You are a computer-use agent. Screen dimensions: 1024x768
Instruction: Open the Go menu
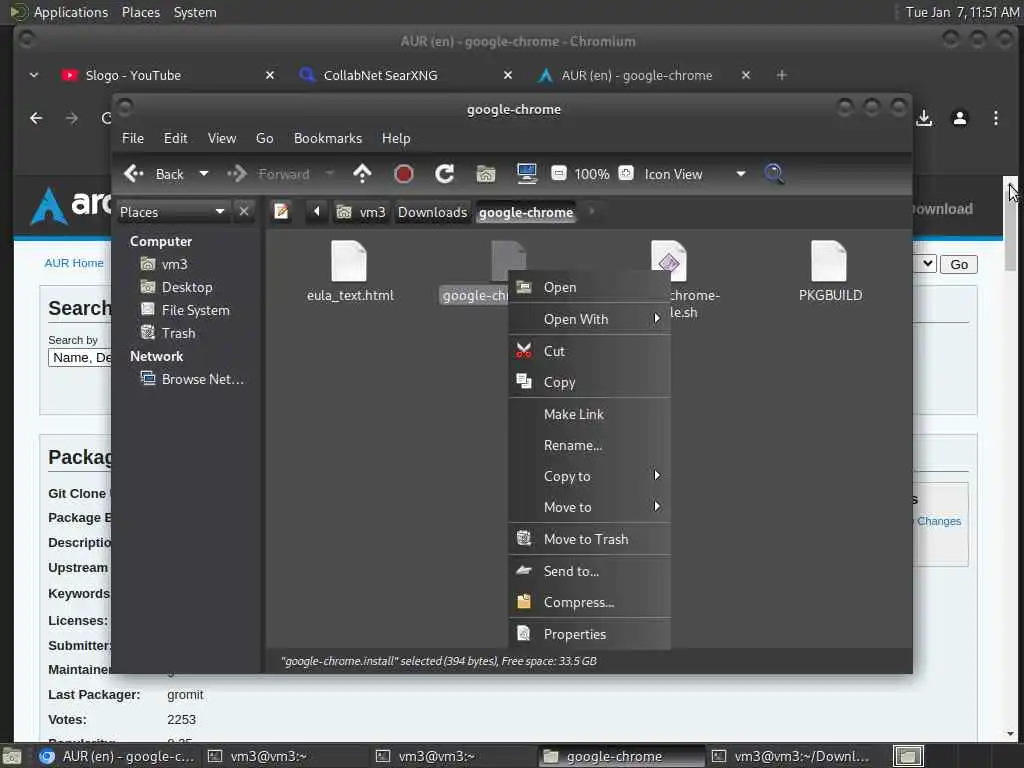point(264,138)
